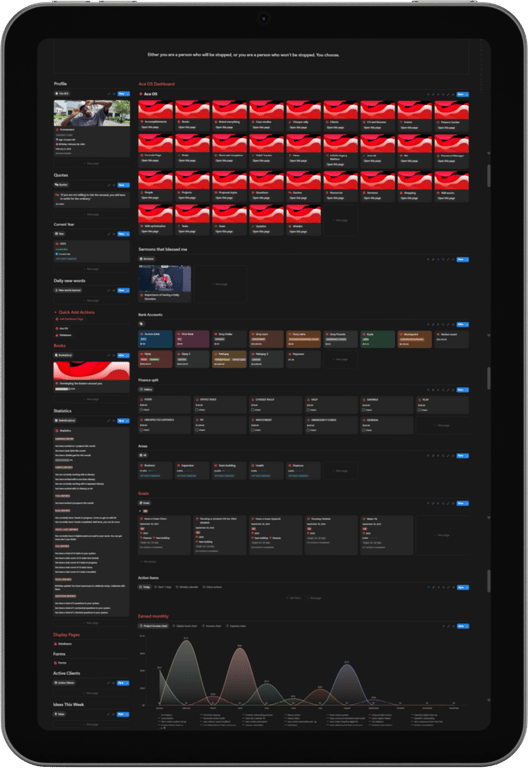The image size is (528, 768).
Task: Click New page placeholder in Ace OS gallery
Action: 340,220
